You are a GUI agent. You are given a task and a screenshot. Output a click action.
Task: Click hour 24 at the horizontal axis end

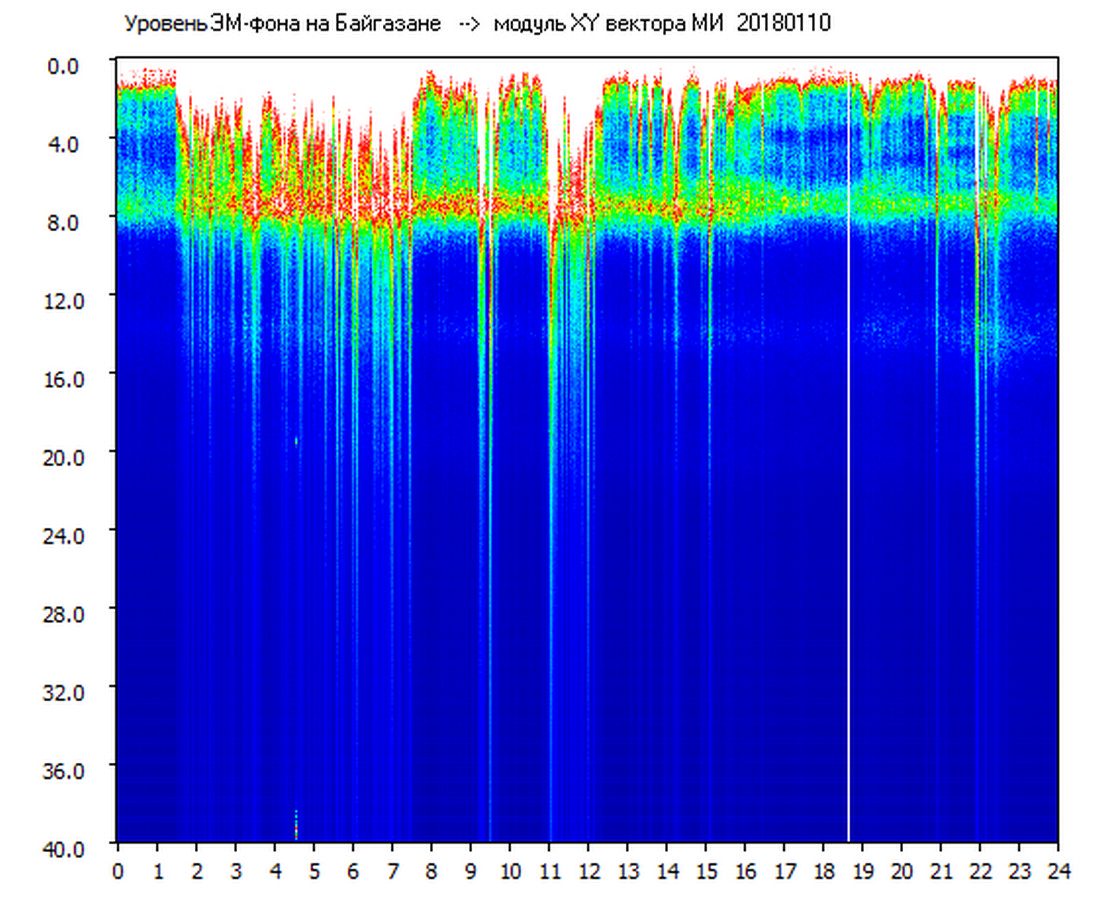pyautogui.click(x=1057, y=871)
